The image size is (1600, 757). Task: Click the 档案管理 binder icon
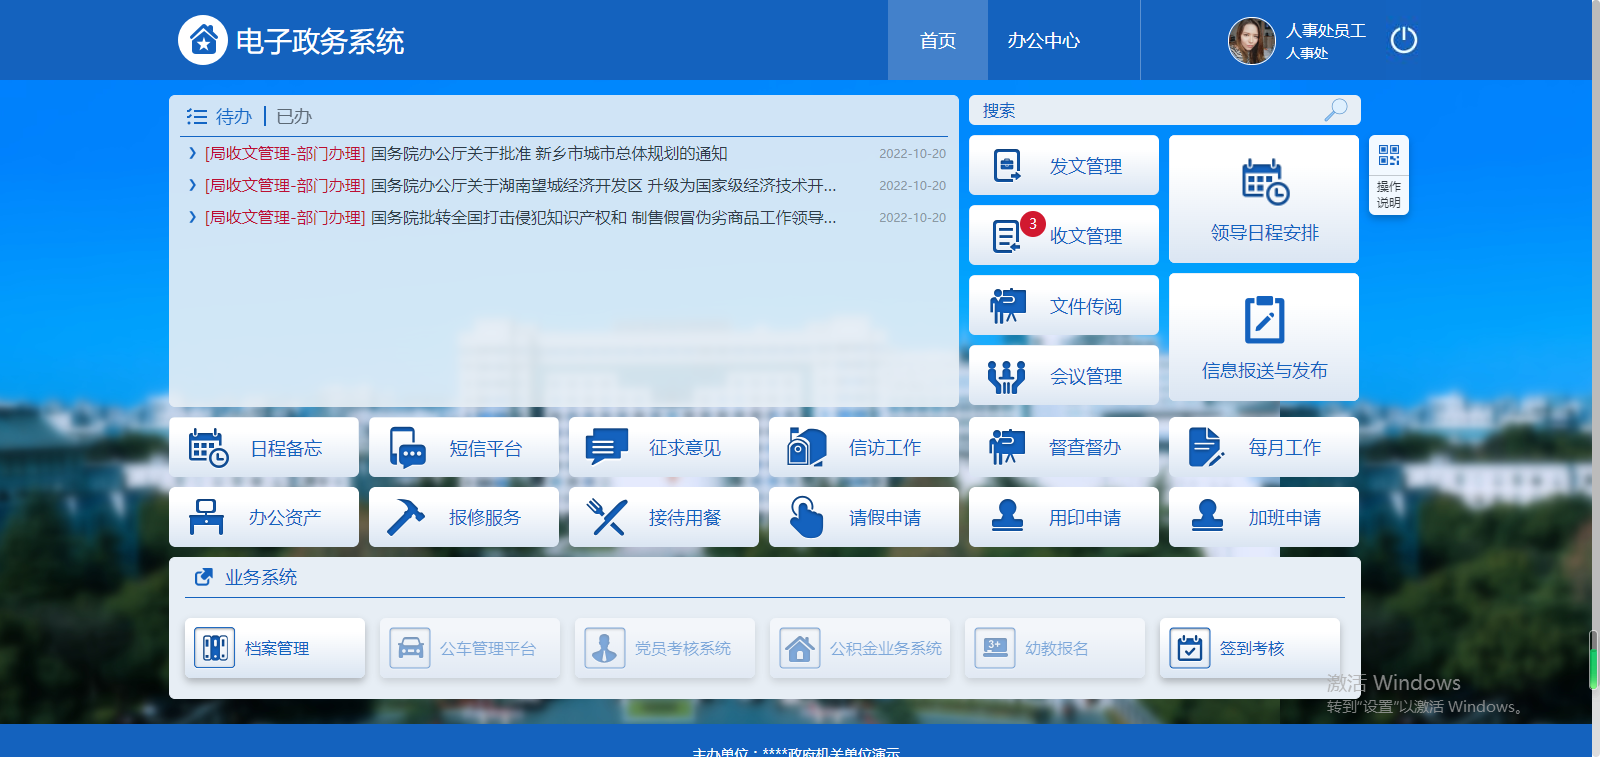[x=215, y=648]
